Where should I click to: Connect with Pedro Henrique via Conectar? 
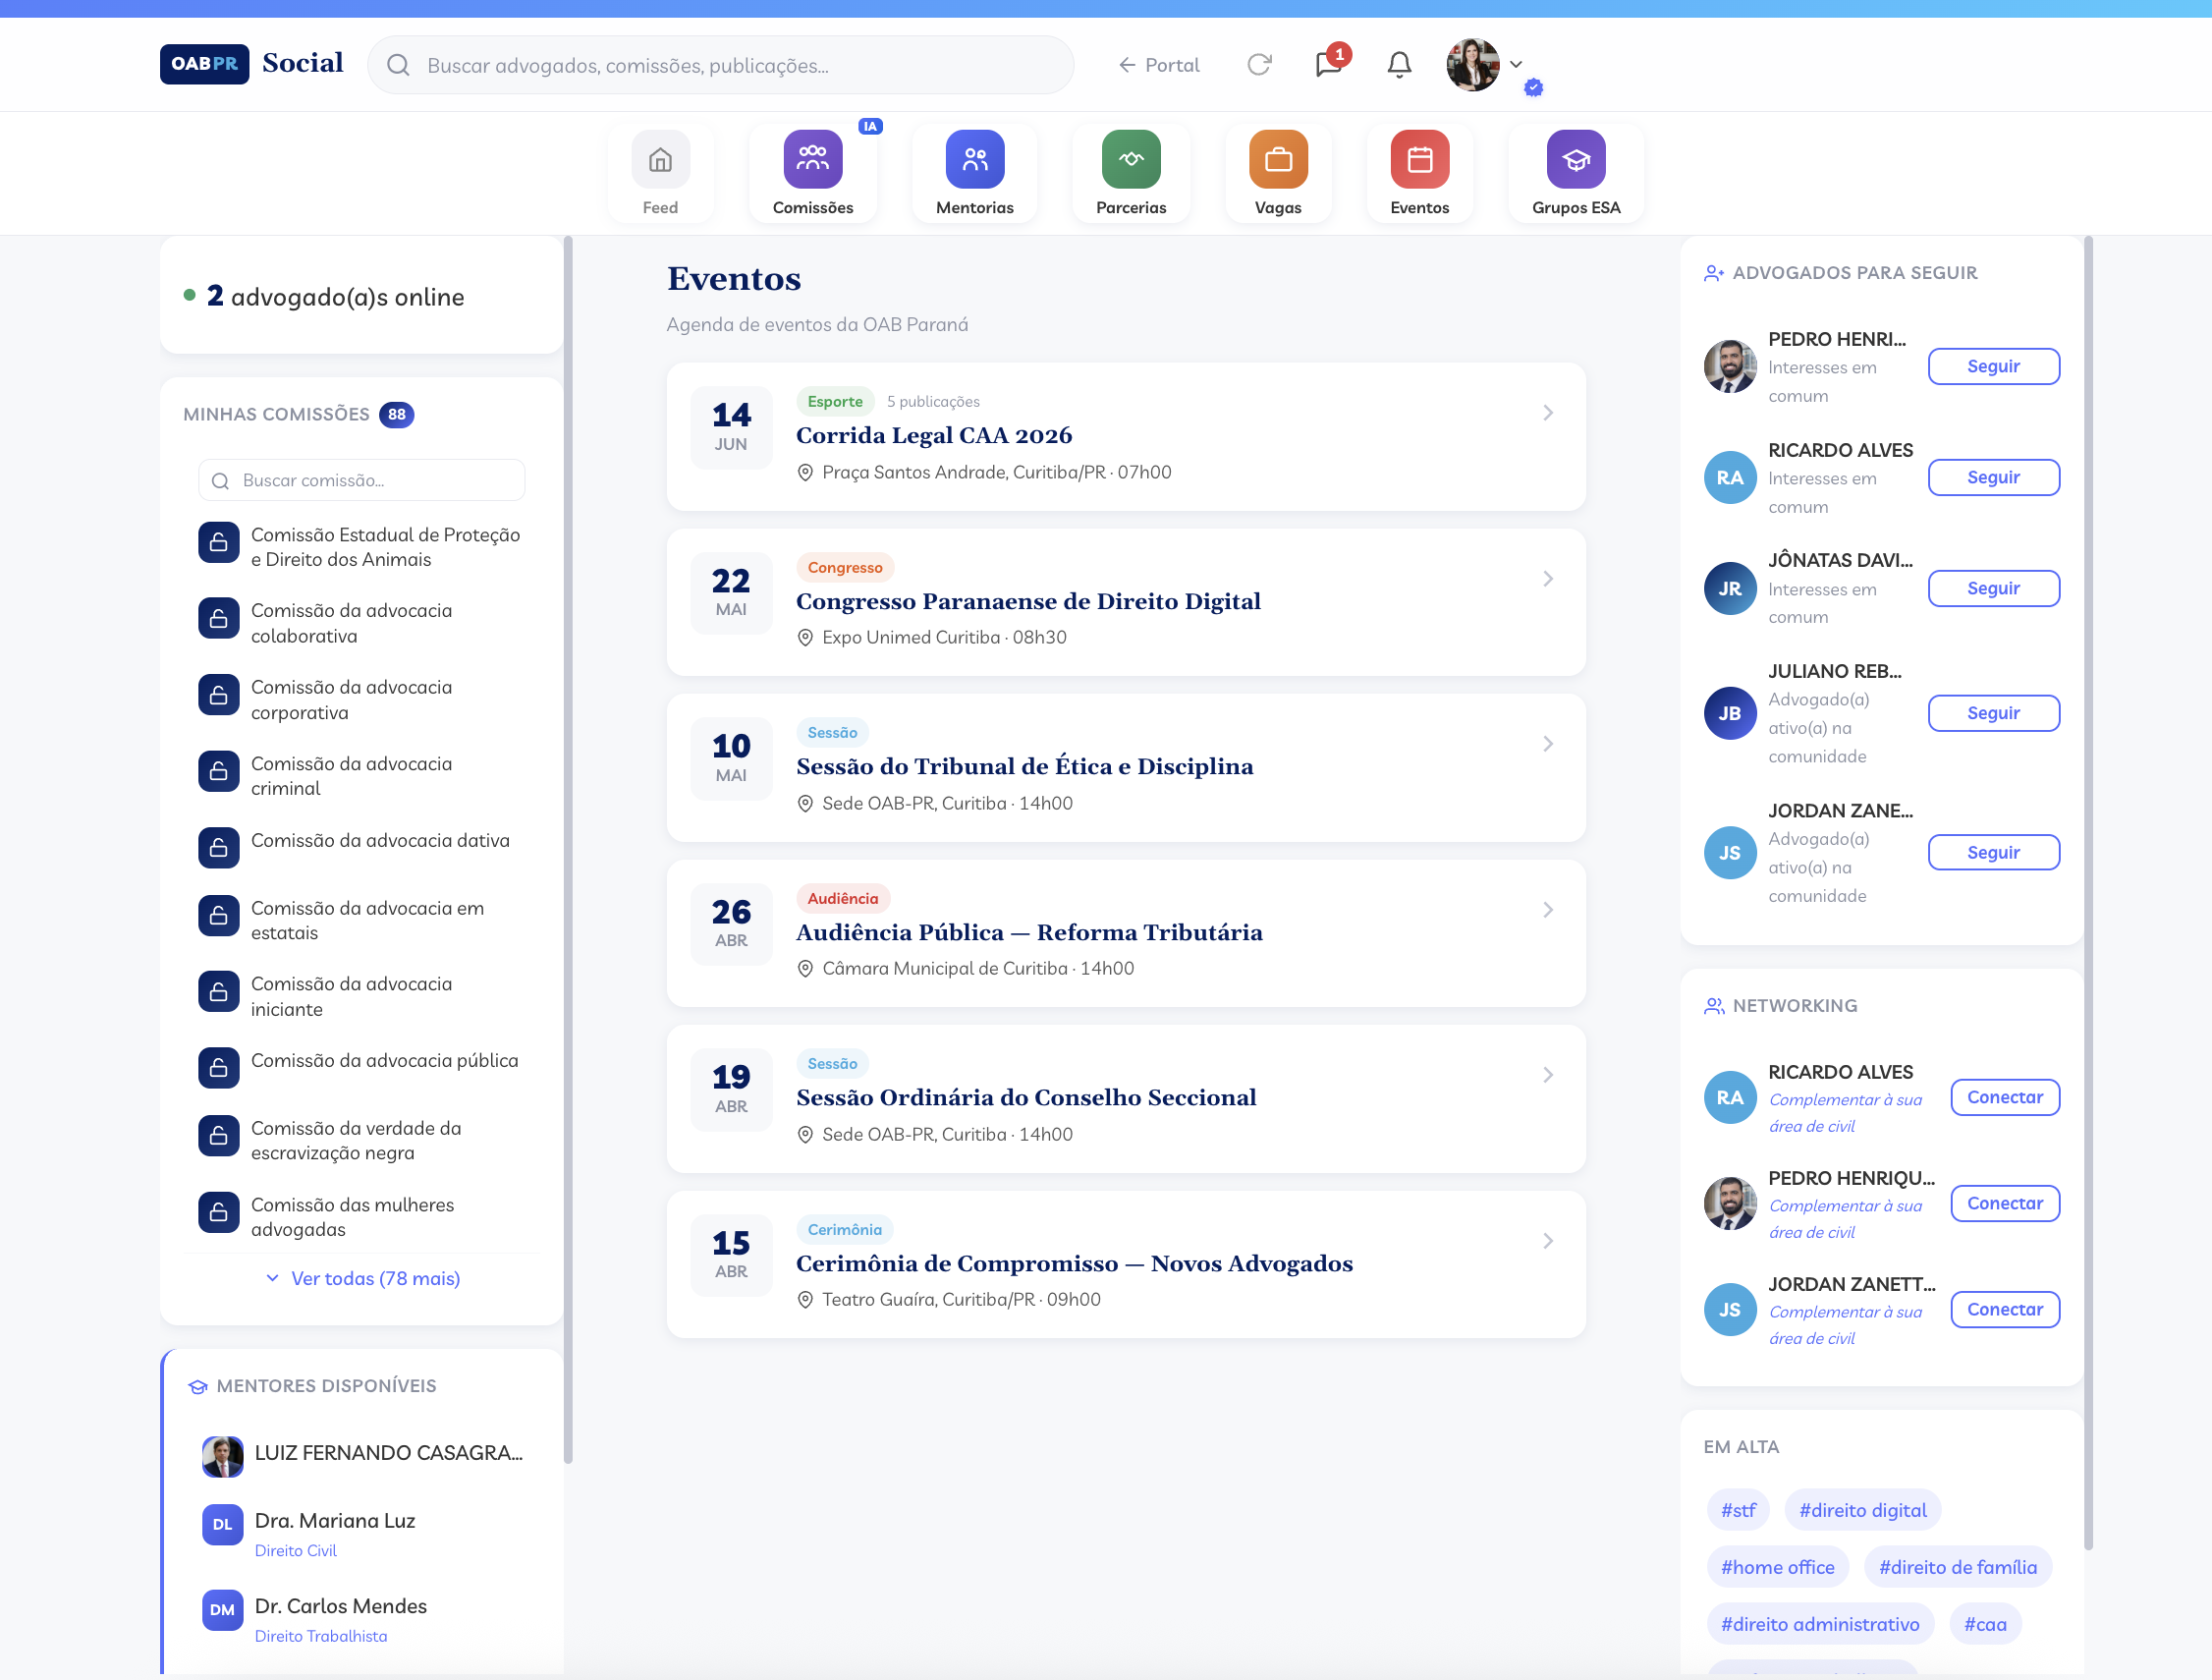[2003, 1203]
